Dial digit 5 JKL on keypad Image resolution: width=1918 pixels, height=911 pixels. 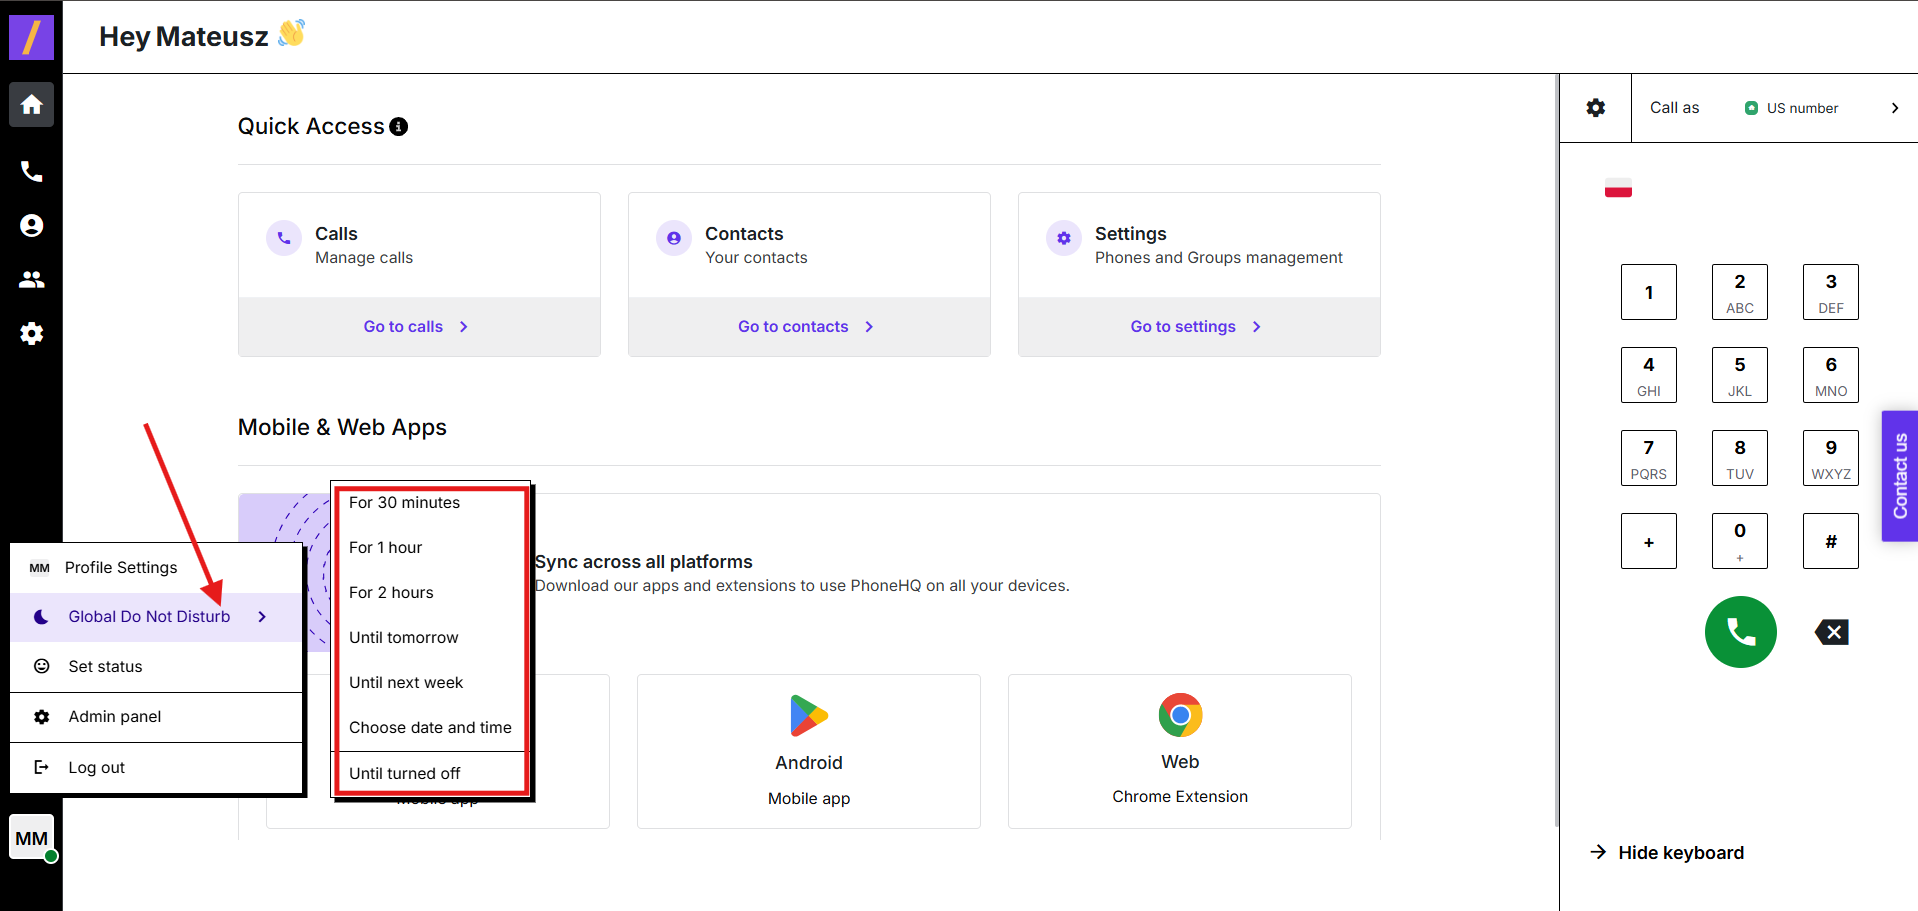coord(1740,375)
